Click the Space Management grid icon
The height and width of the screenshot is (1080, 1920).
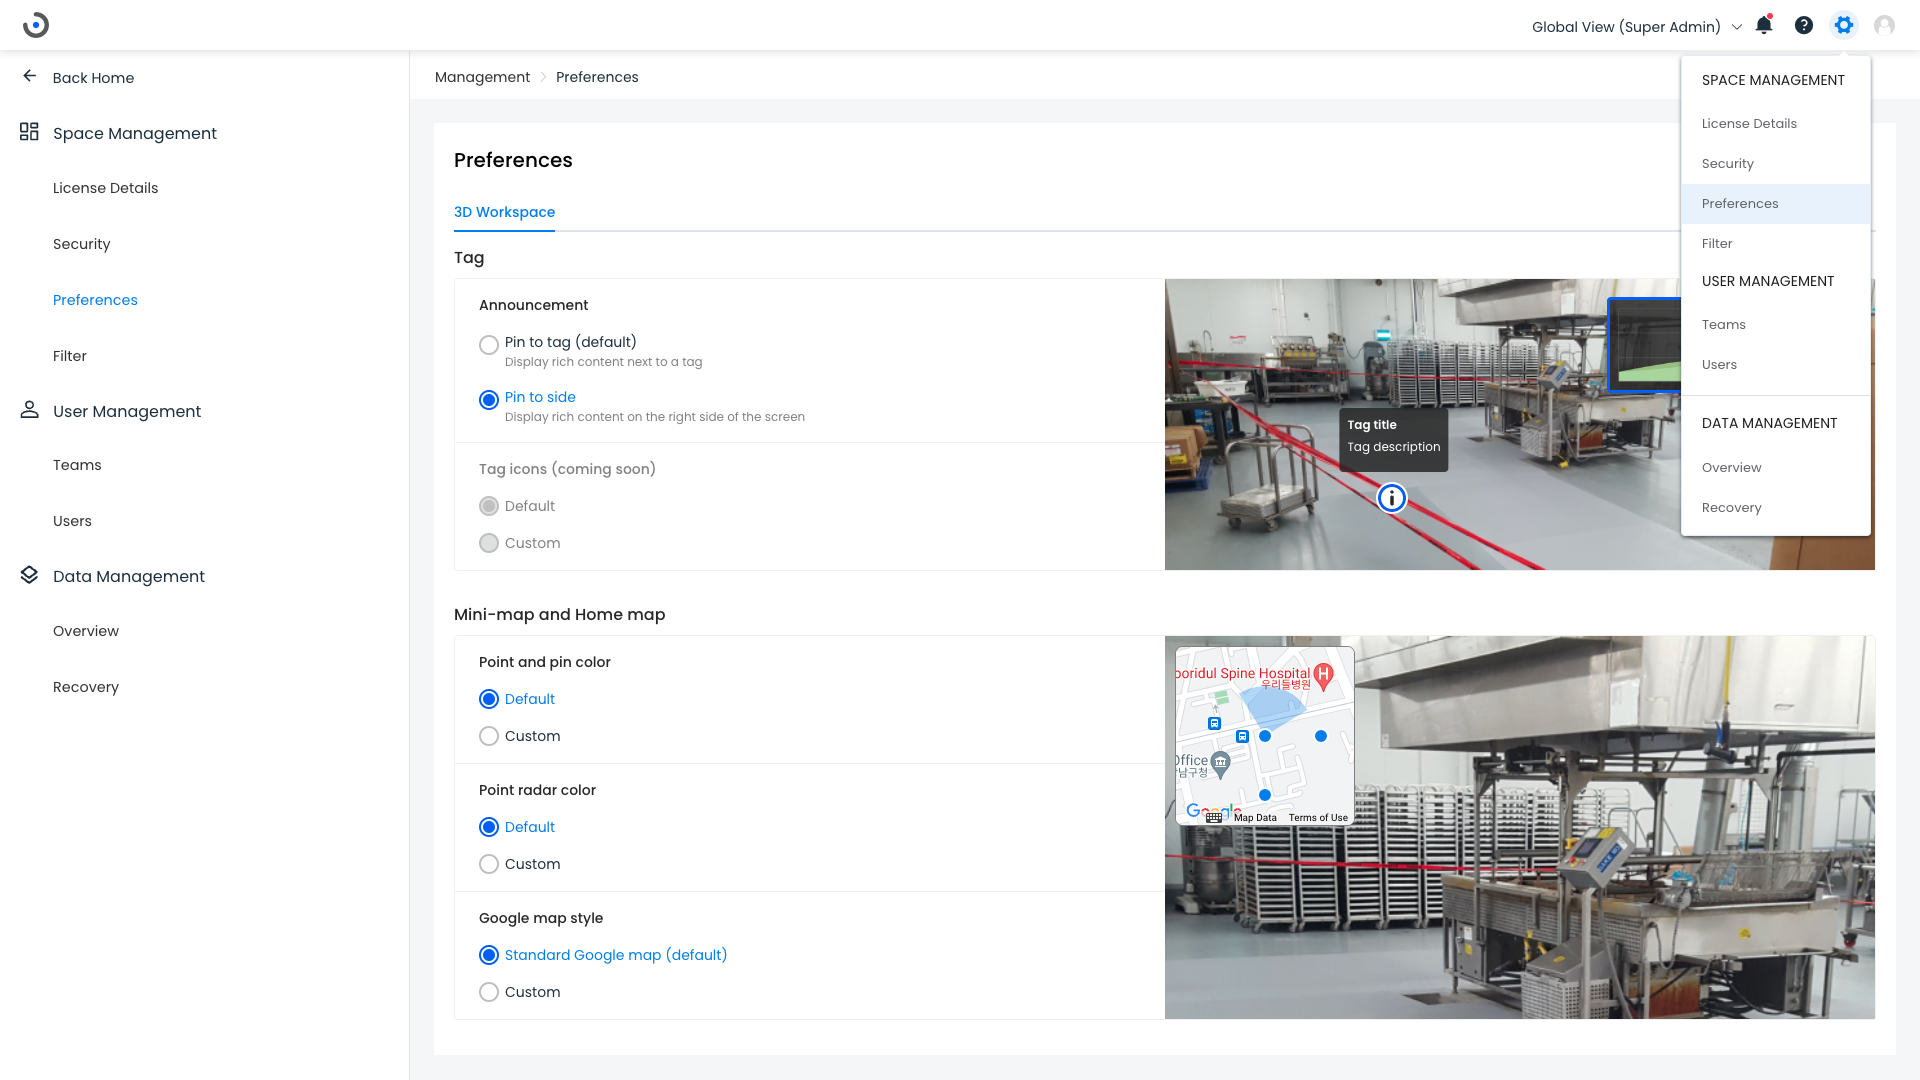[x=29, y=132]
